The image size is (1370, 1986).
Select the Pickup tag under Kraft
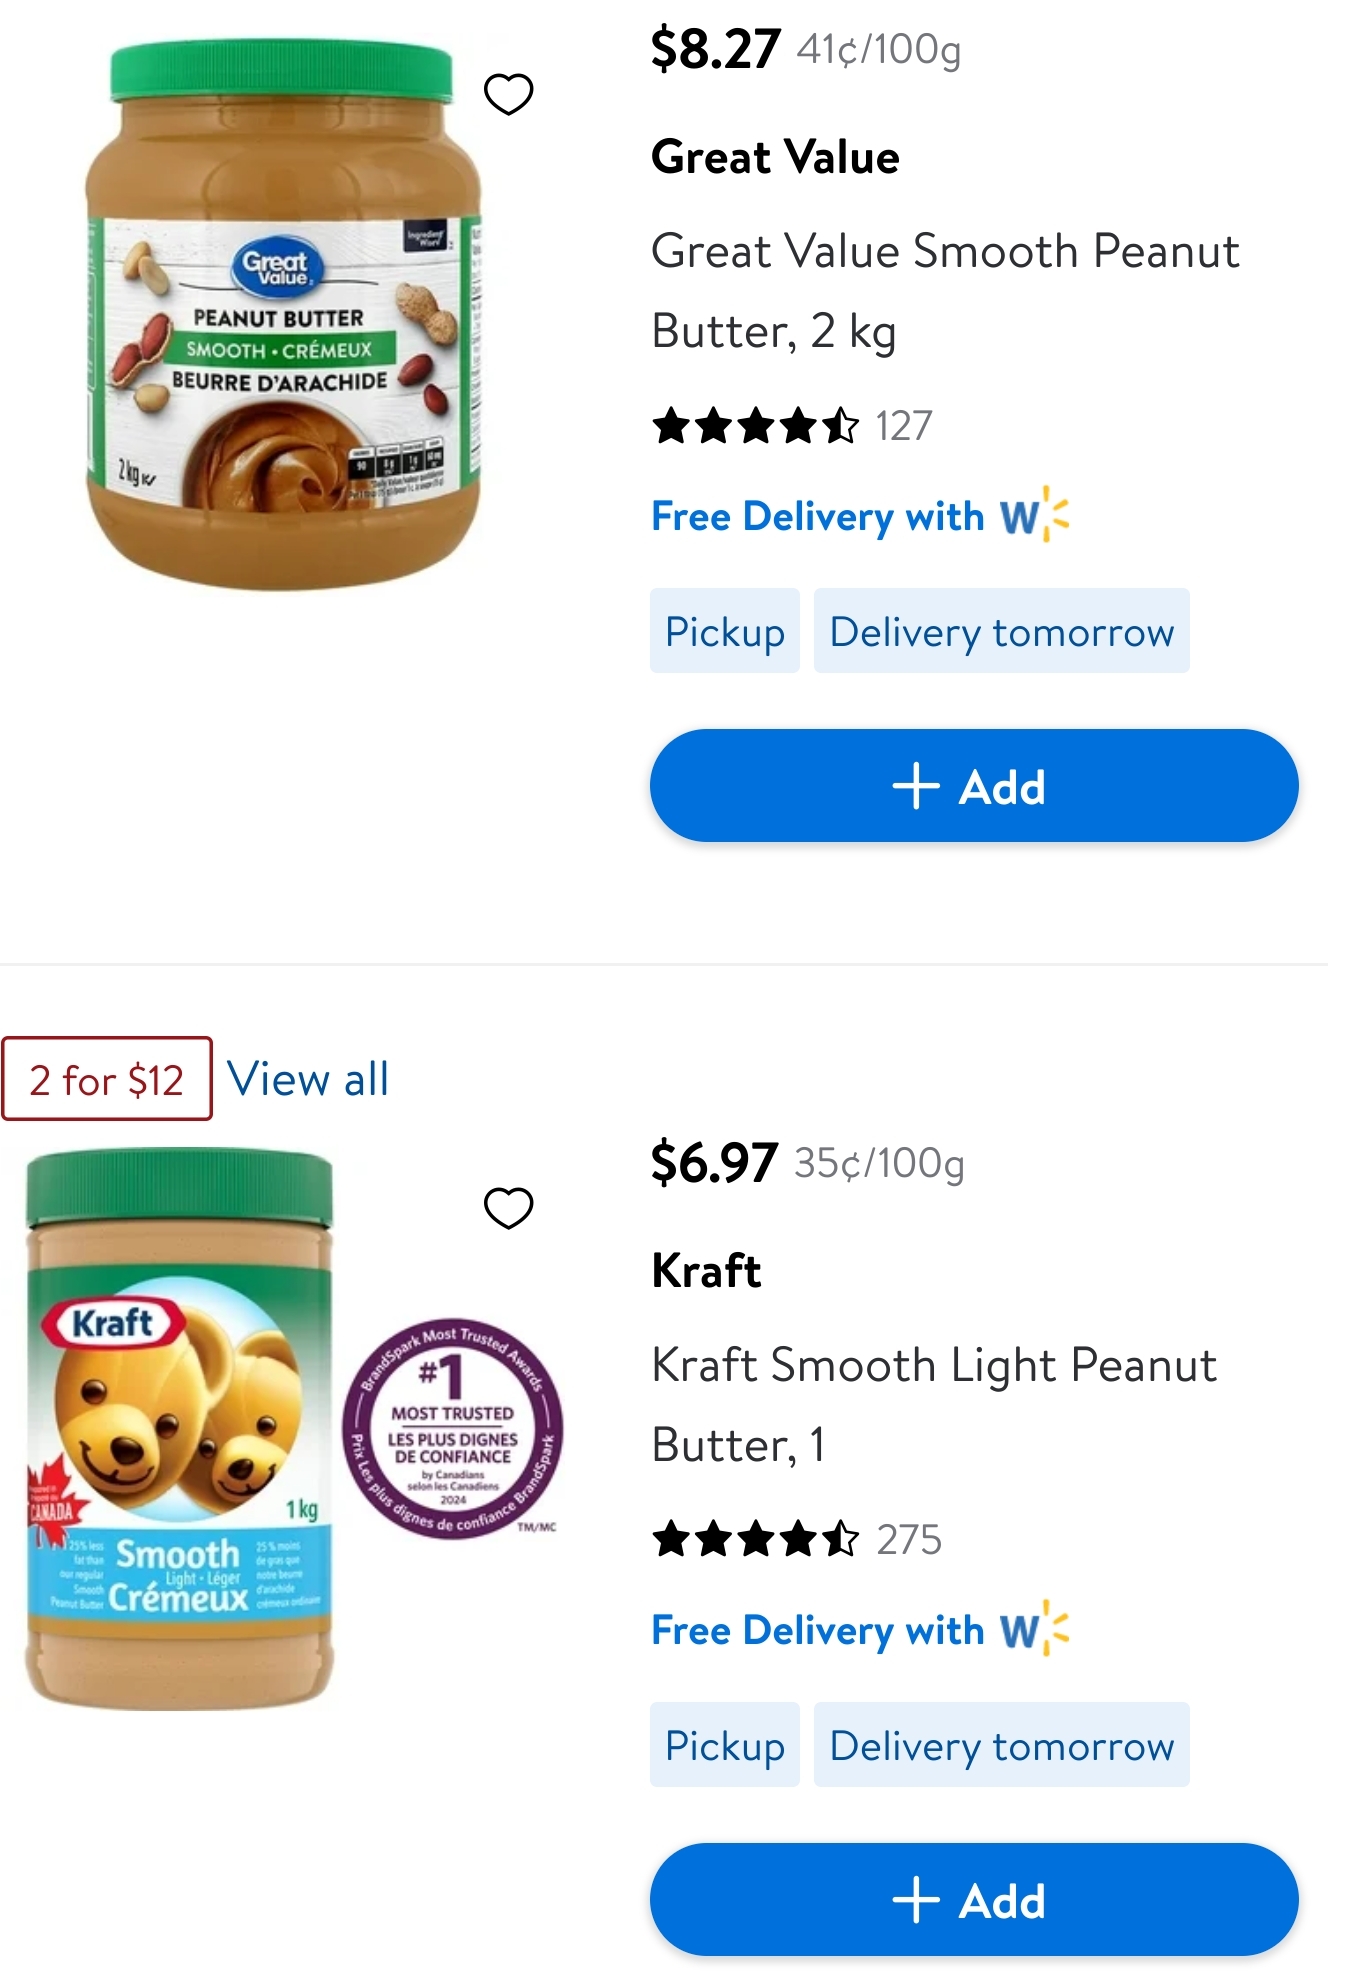point(724,1745)
